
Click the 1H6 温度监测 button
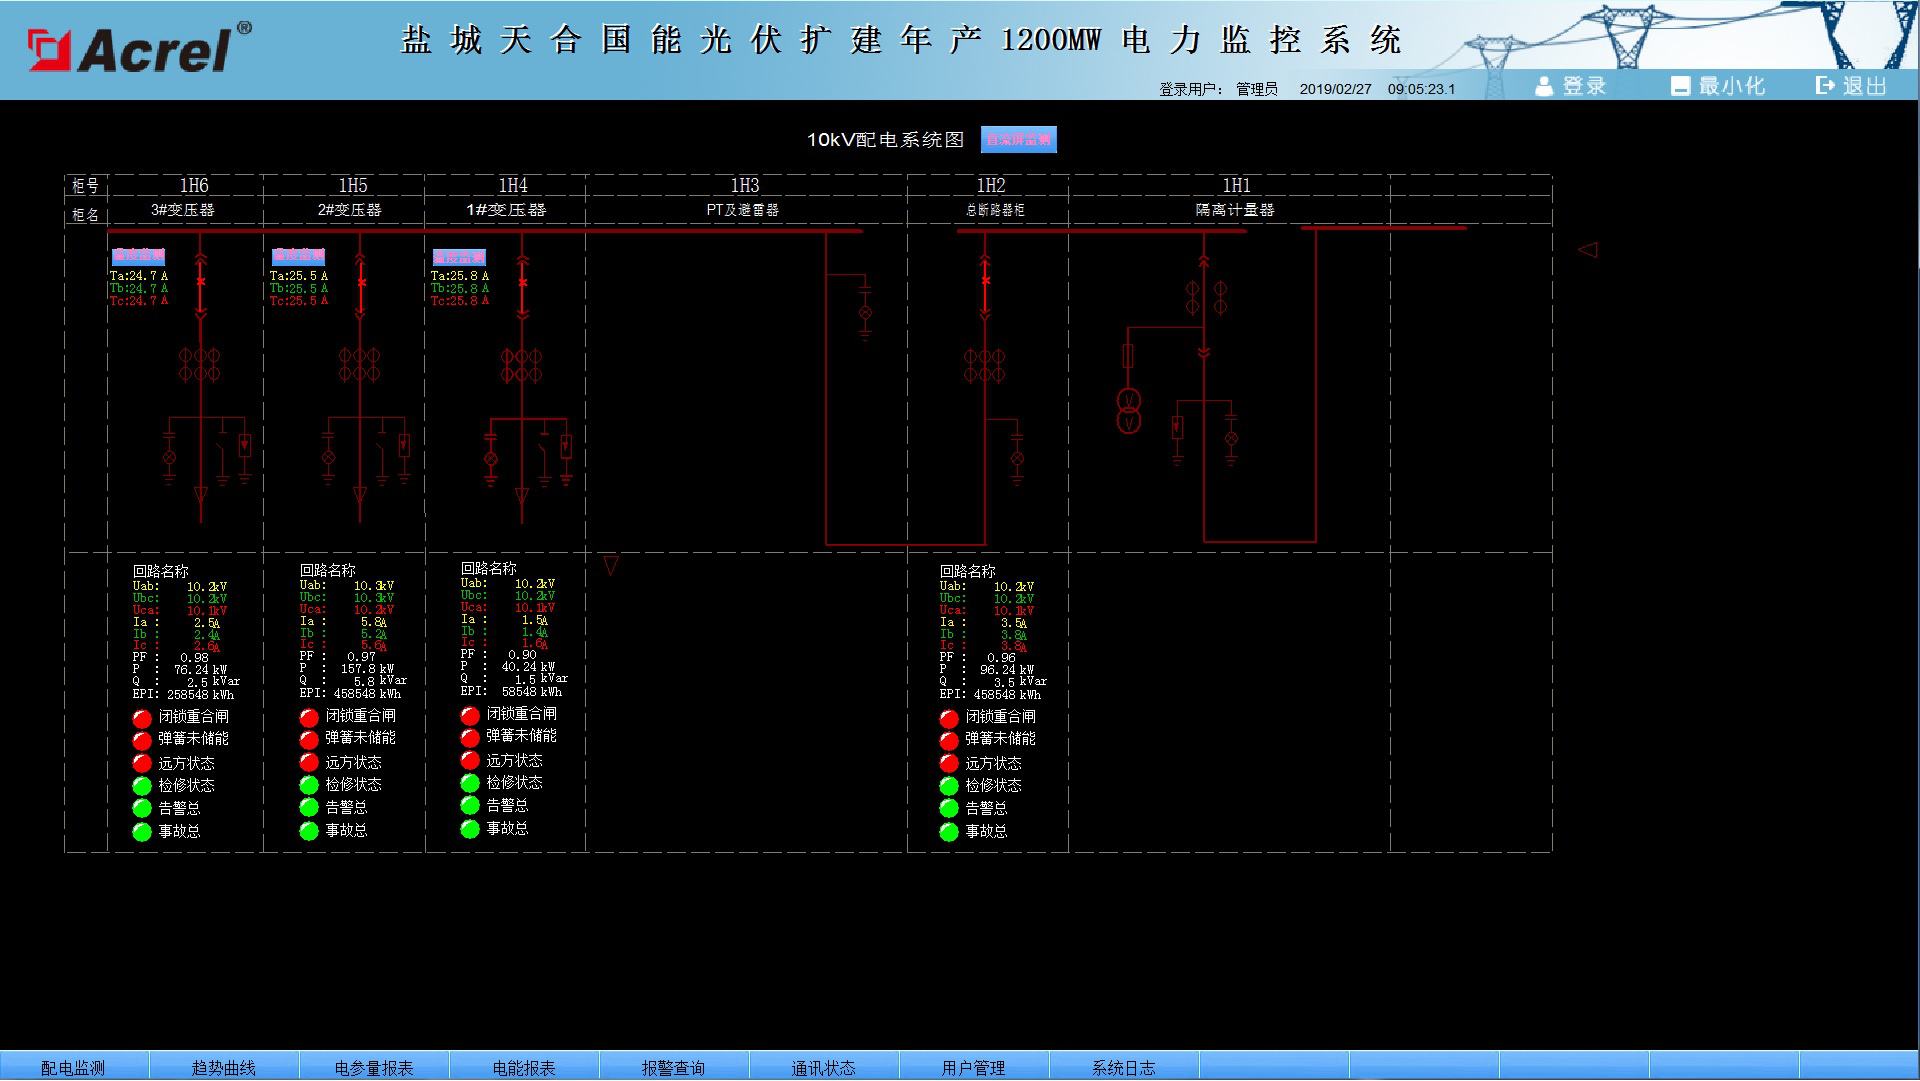coord(138,255)
